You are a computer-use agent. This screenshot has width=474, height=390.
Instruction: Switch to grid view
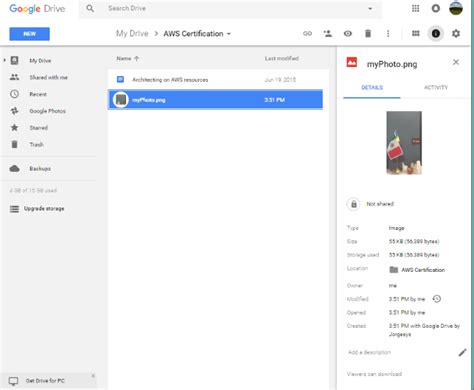pos(415,33)
